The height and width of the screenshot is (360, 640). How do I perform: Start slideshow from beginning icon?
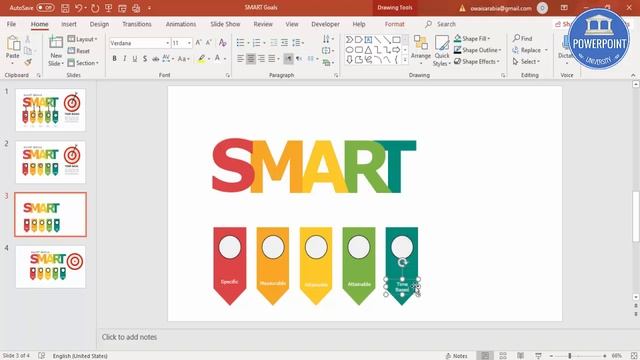[109, 8]
